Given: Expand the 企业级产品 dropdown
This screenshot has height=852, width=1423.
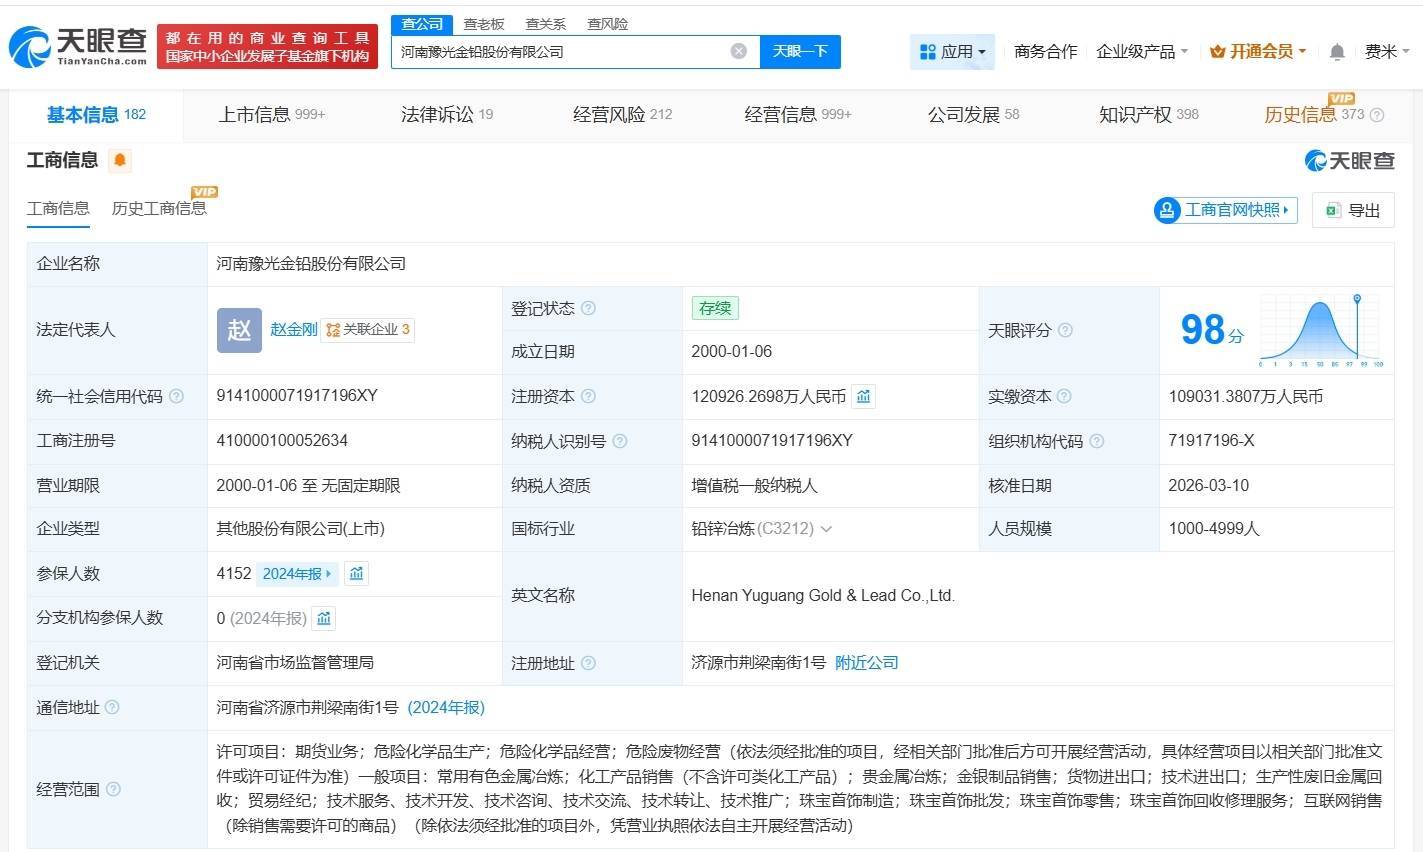Looking at the screenshot, I should click(x=1141, y=51).
